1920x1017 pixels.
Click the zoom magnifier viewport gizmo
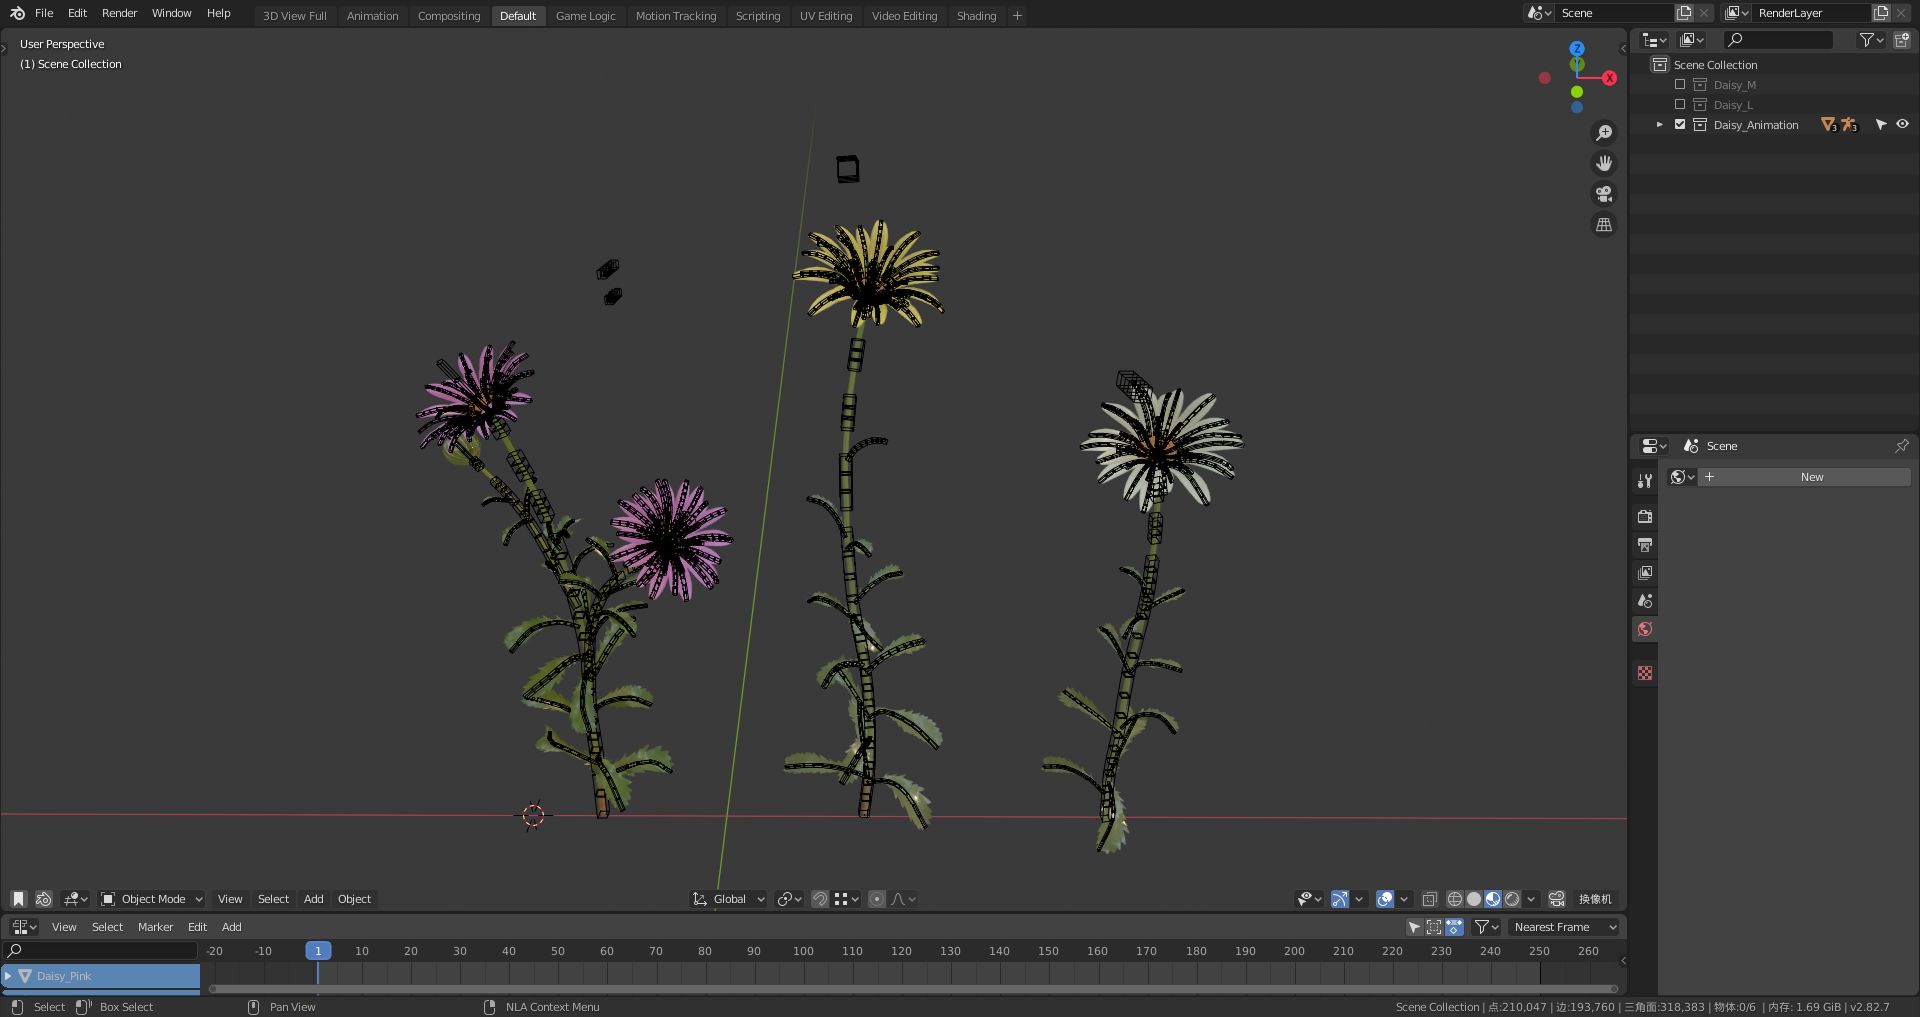pyautogui.click(x=1604, y=133)
